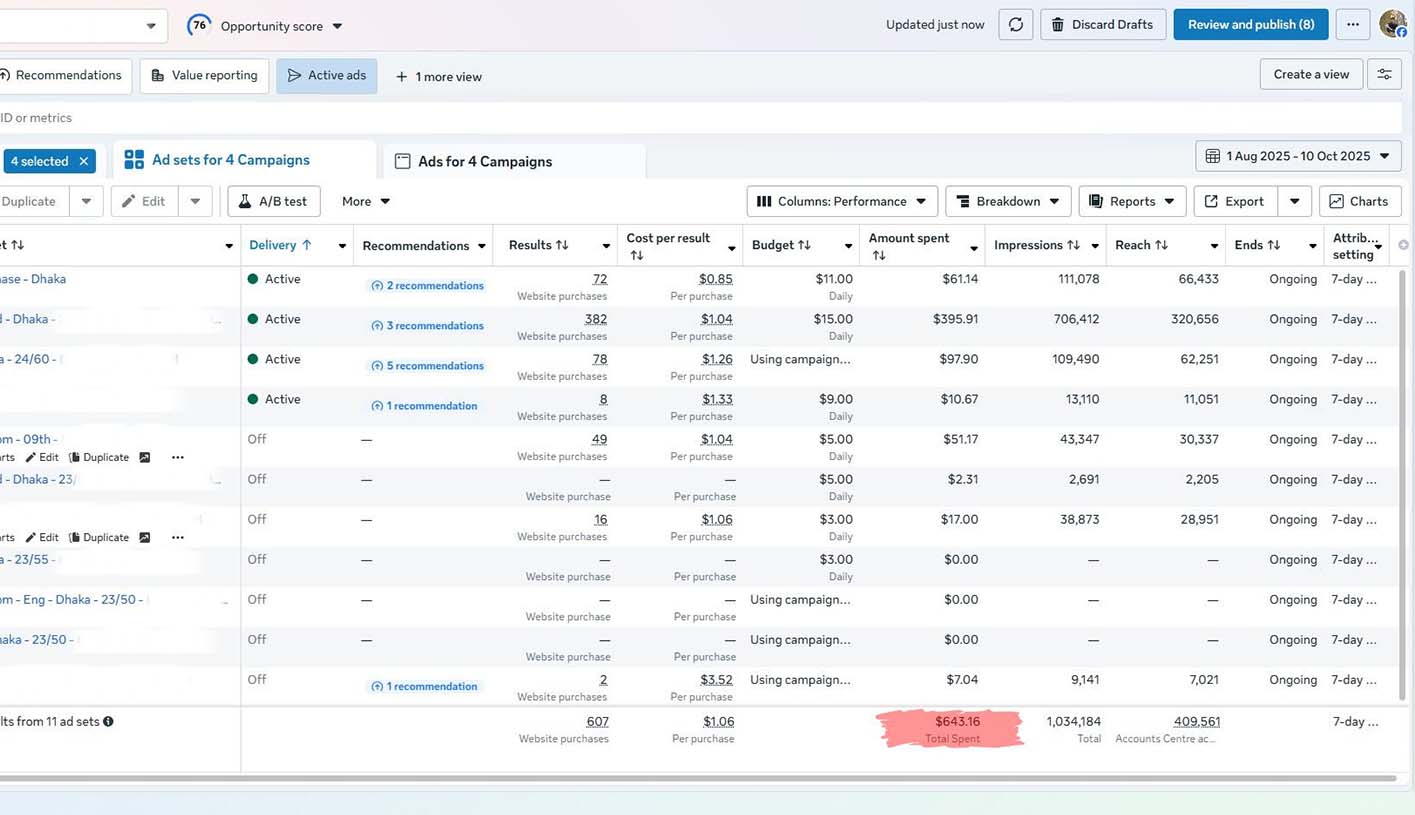Switch to Ads for 4 Campaigns tab

pos(484,161)
